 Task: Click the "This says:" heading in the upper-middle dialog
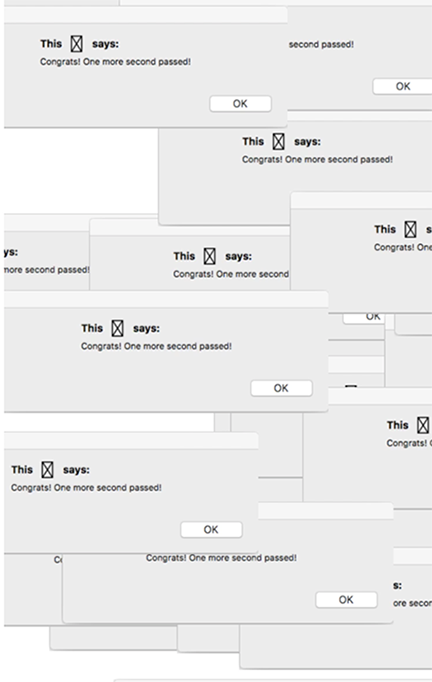(281, 141)
